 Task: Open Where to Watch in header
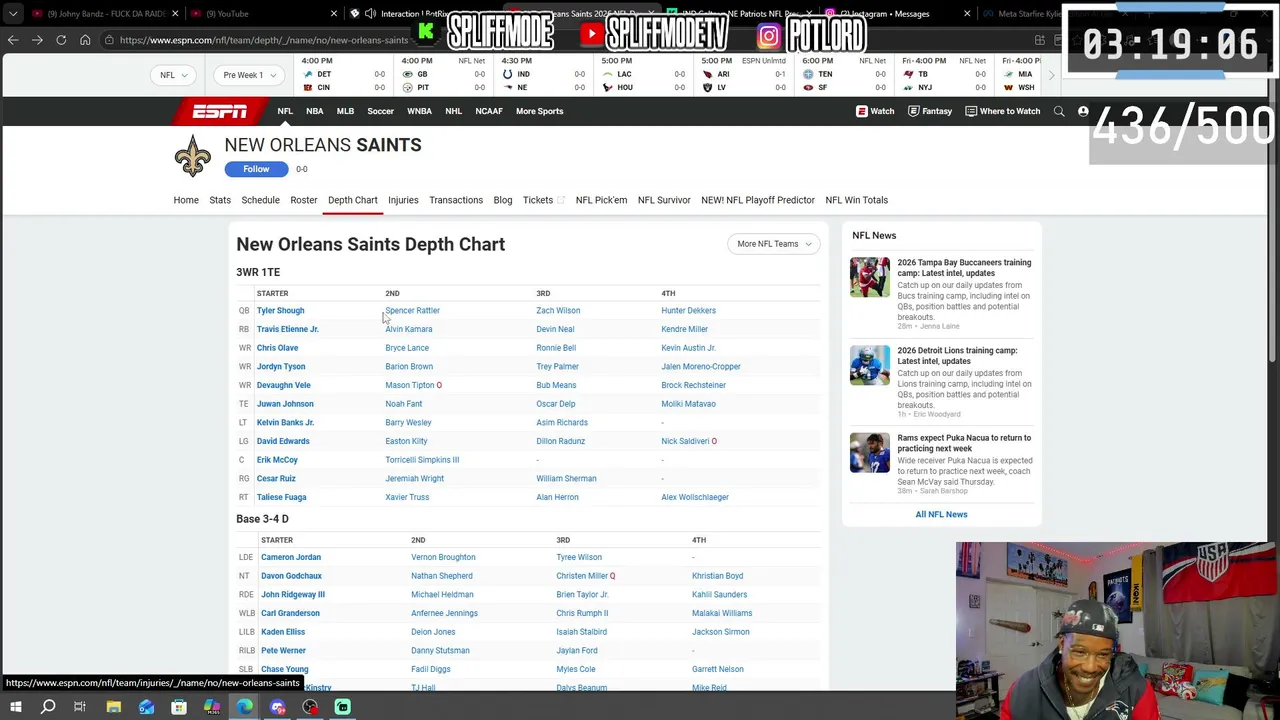tap(1002, 111)
